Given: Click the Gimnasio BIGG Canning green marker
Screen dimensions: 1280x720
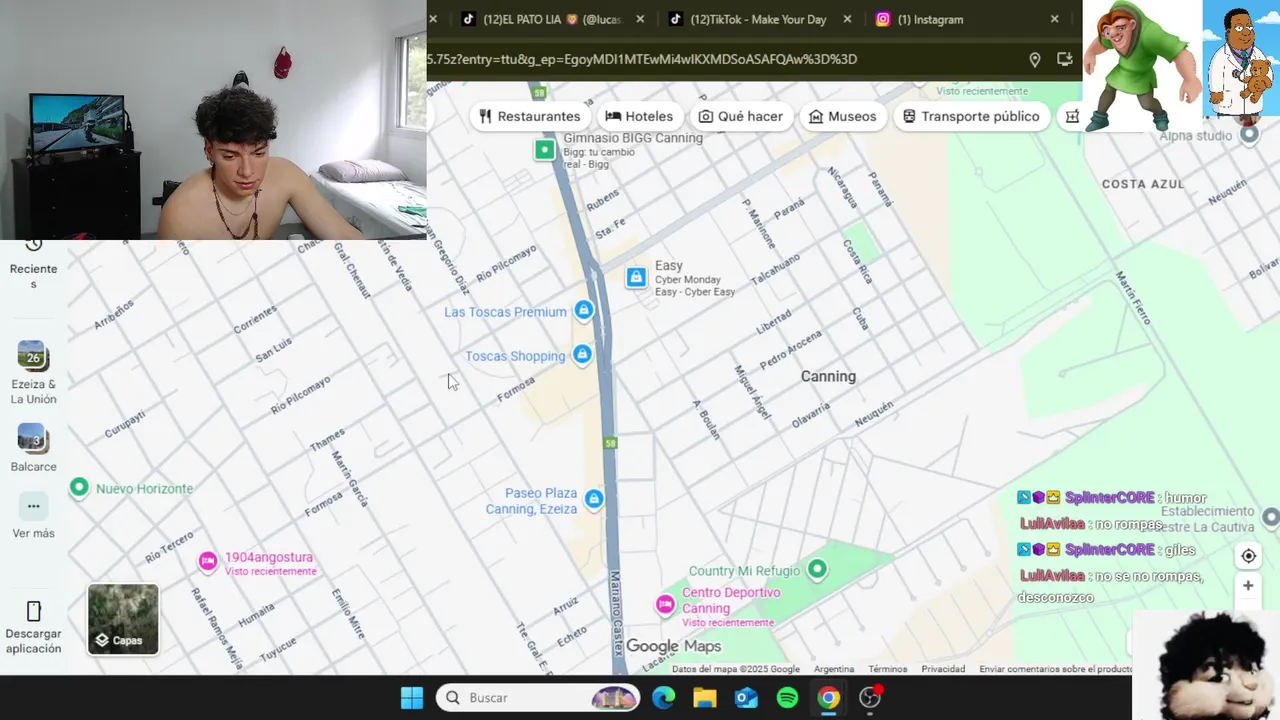Looking at the screenshot, I should coord(544,150).
